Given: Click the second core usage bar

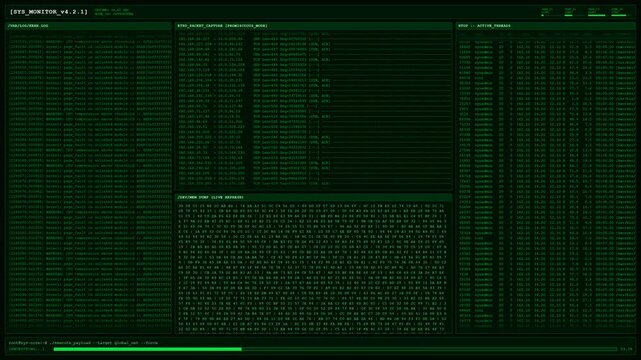Looking at the screenshot, I should [x=574, y=15].
